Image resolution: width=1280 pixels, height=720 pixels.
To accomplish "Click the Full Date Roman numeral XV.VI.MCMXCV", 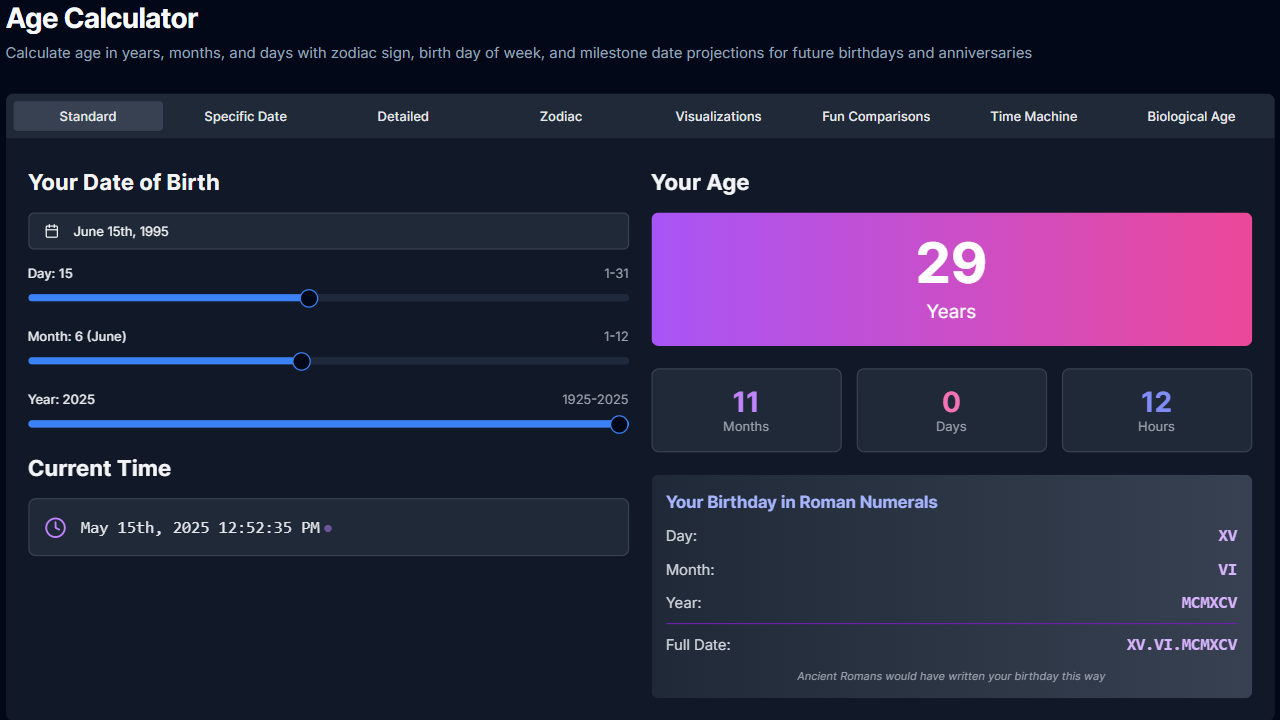I will pyautogui.click(x=1182, y=644).
